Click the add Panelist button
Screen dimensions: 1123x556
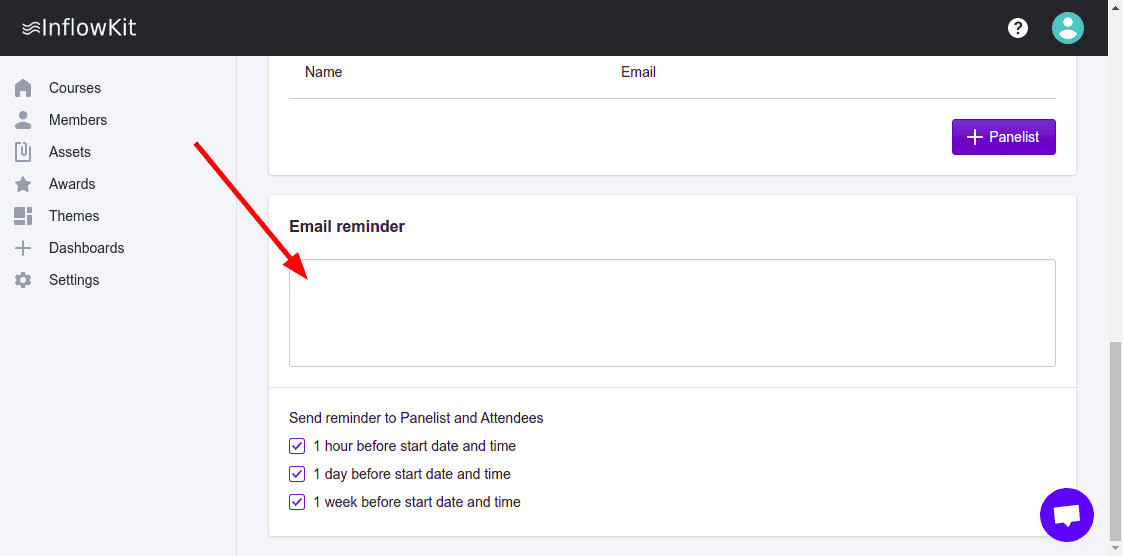[1003, 137]
